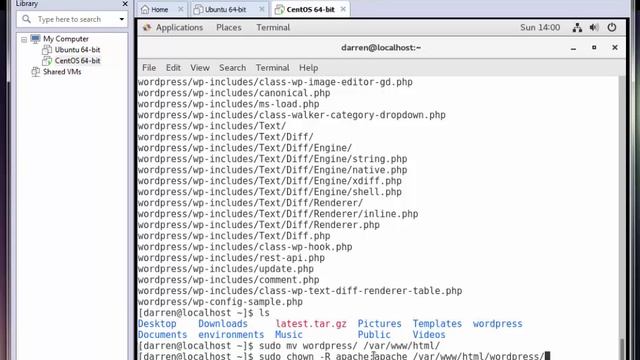Close the CentOS 64-bit tab

[x=343, y=9]
